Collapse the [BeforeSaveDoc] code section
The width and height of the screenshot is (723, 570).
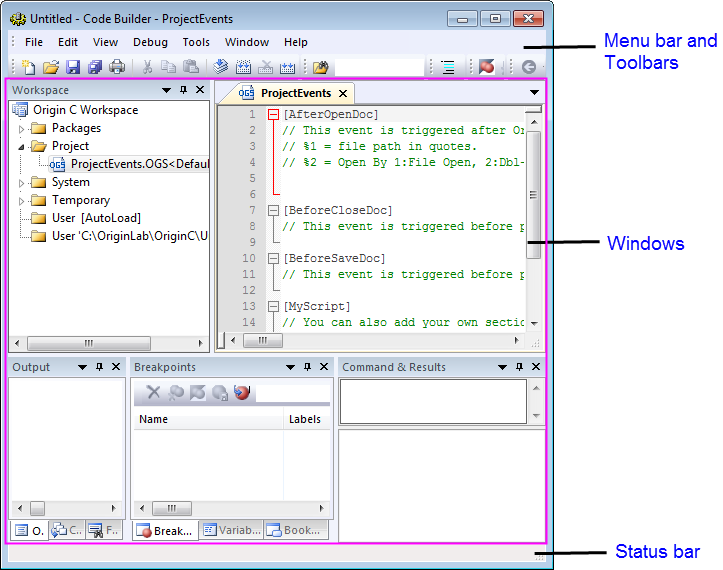(273, 258)
